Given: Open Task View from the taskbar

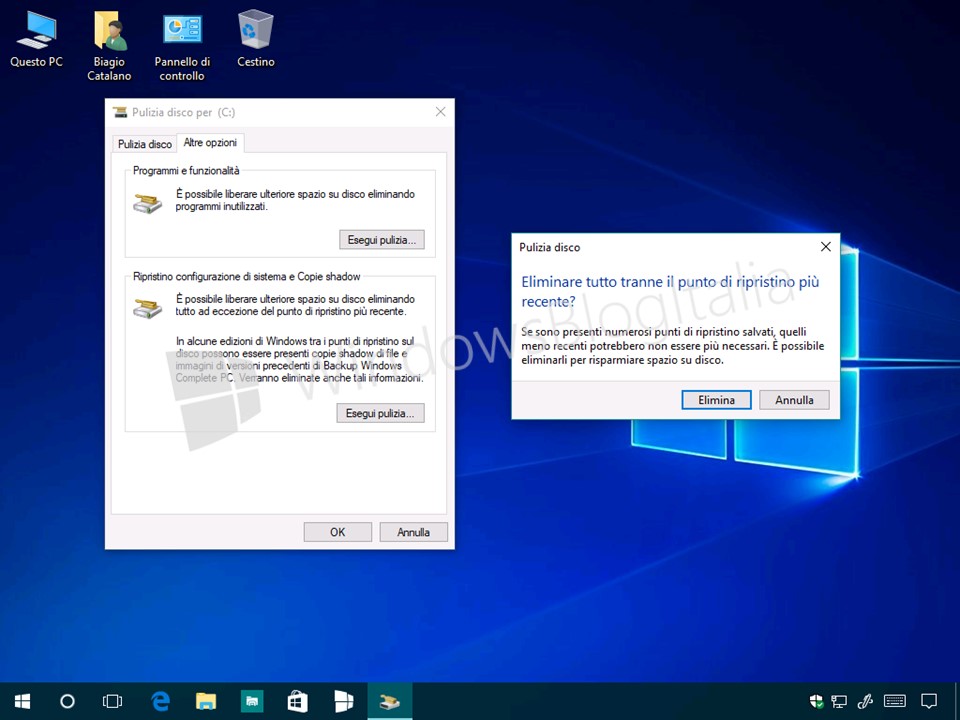Looking at the screenshot, I should click(113, 701).
